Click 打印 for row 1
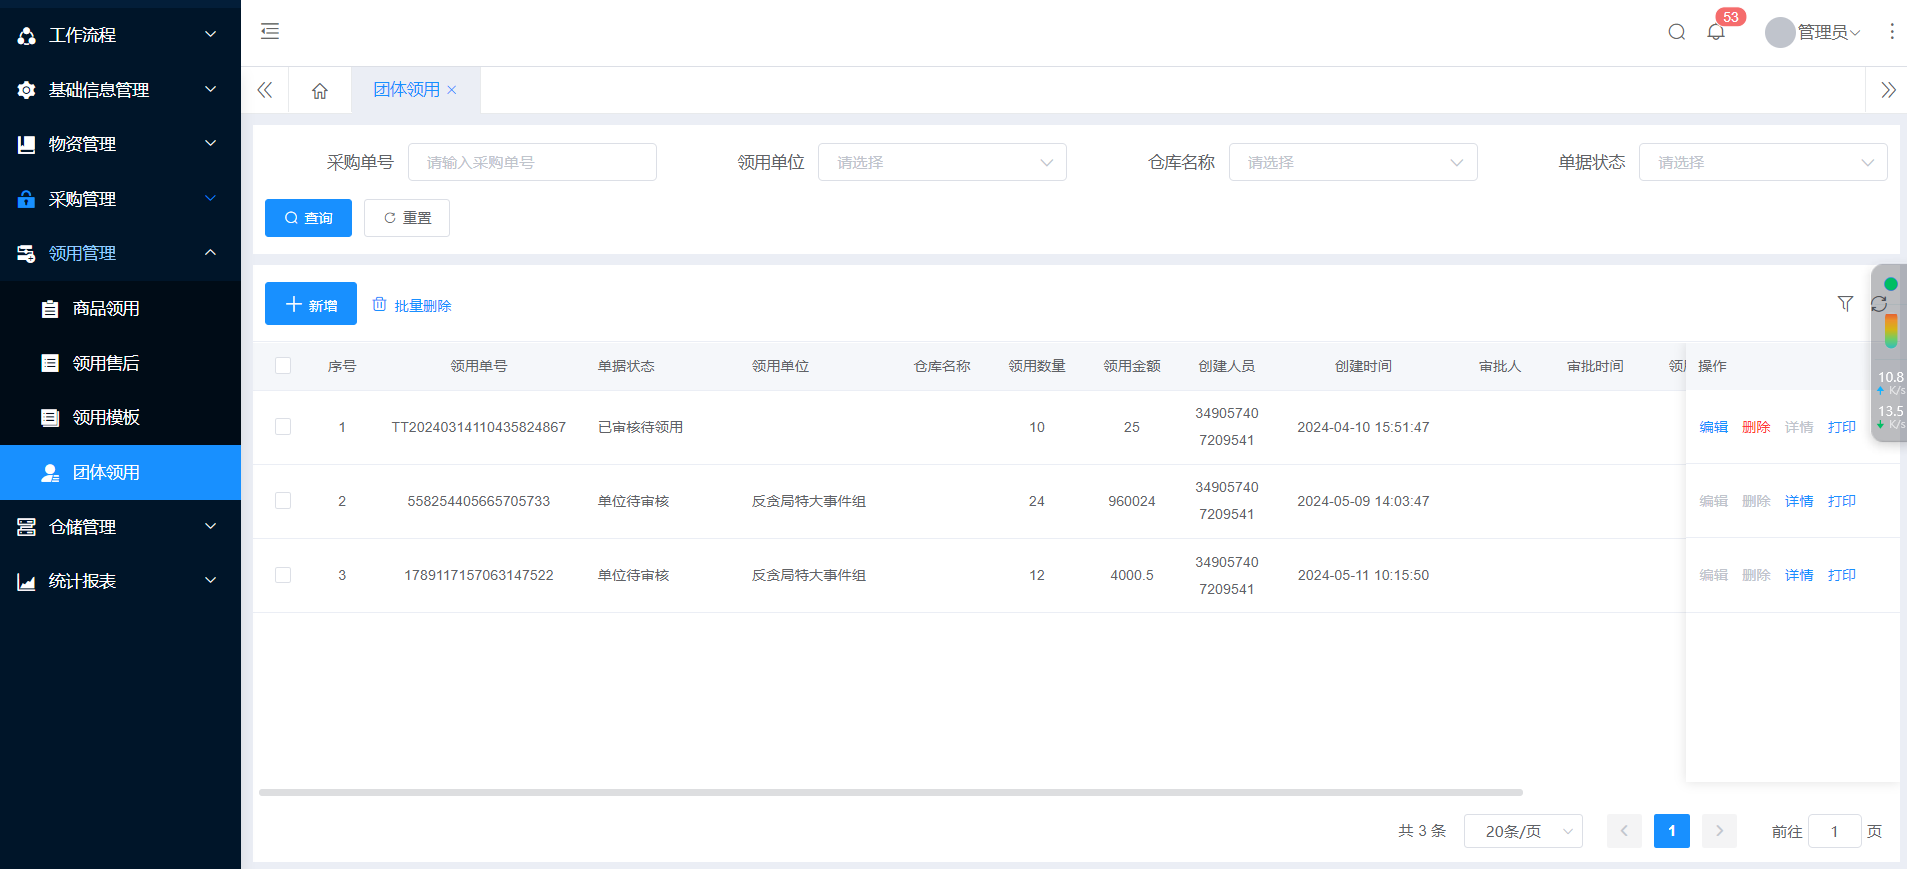This screenshot has width=1907, height=869. [x=1842, y=427]
